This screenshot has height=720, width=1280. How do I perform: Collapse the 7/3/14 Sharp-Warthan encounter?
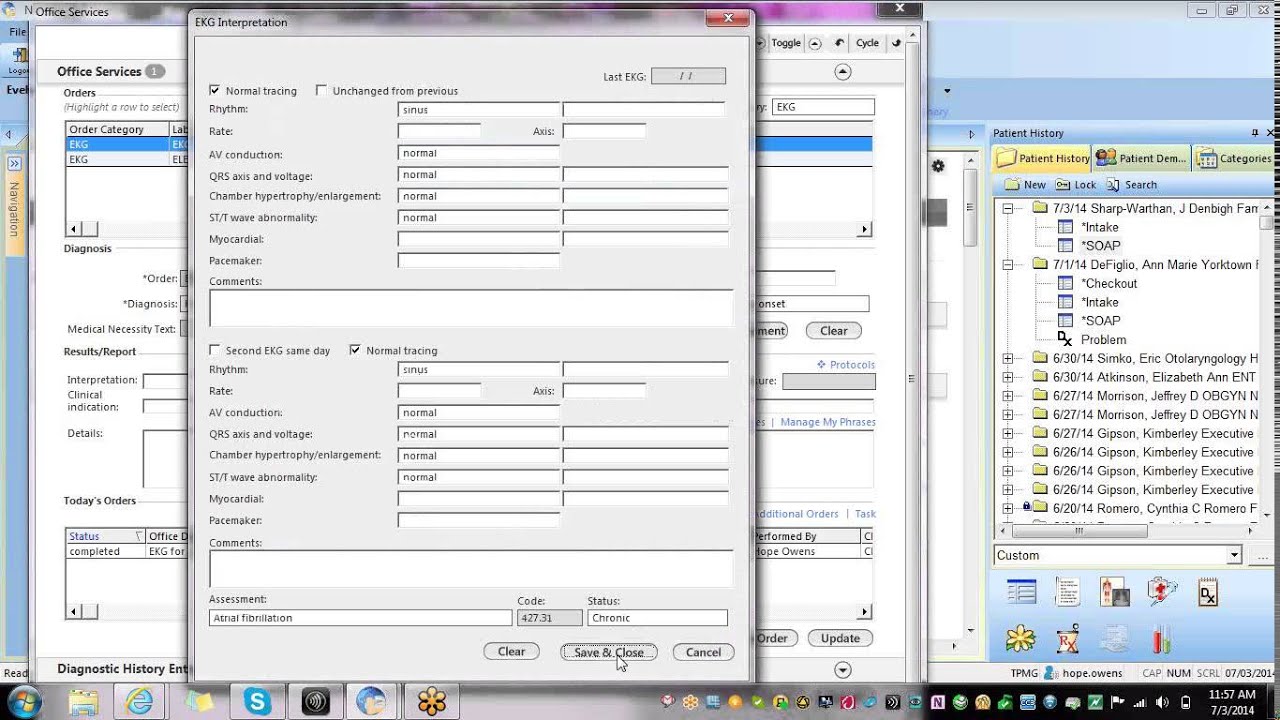(x=1008, y=208)
